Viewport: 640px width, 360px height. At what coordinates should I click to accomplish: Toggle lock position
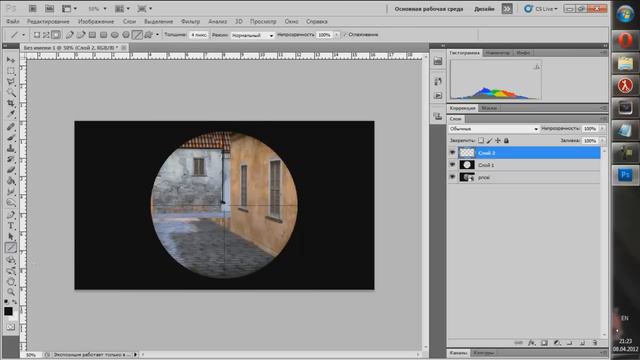pos(498,141)
